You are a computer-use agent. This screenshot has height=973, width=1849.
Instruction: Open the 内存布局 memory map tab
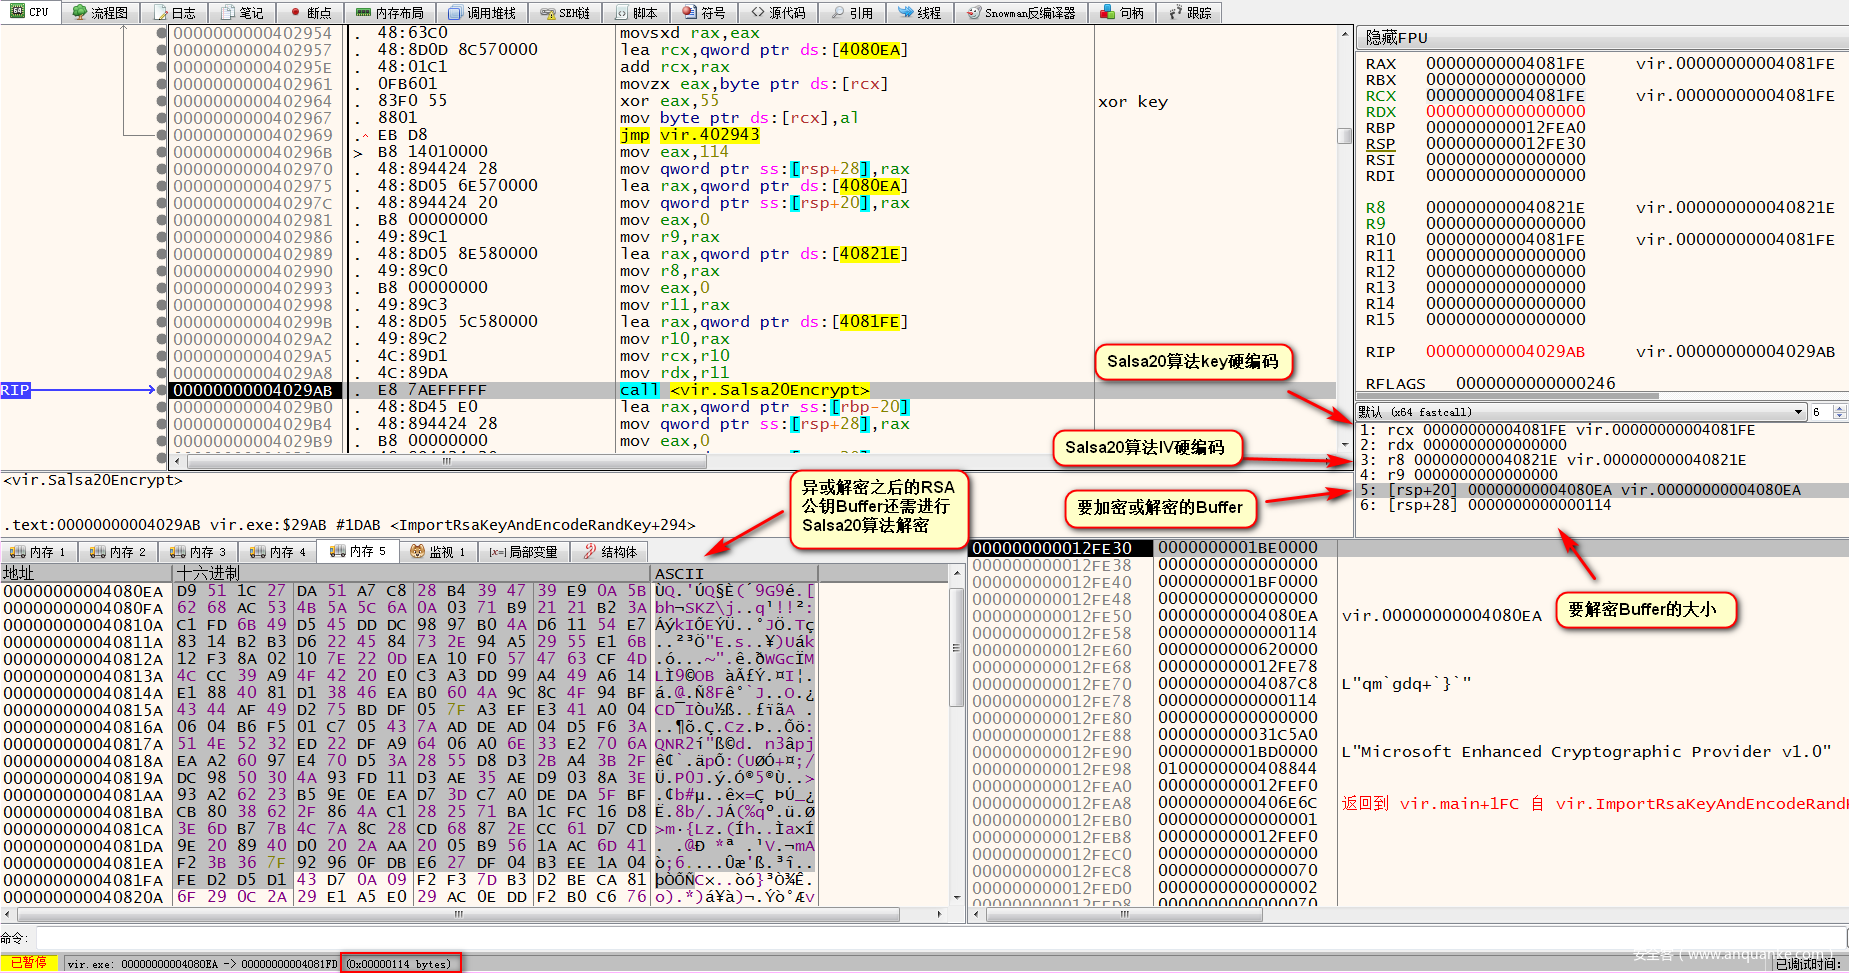[x=390, y=13]
